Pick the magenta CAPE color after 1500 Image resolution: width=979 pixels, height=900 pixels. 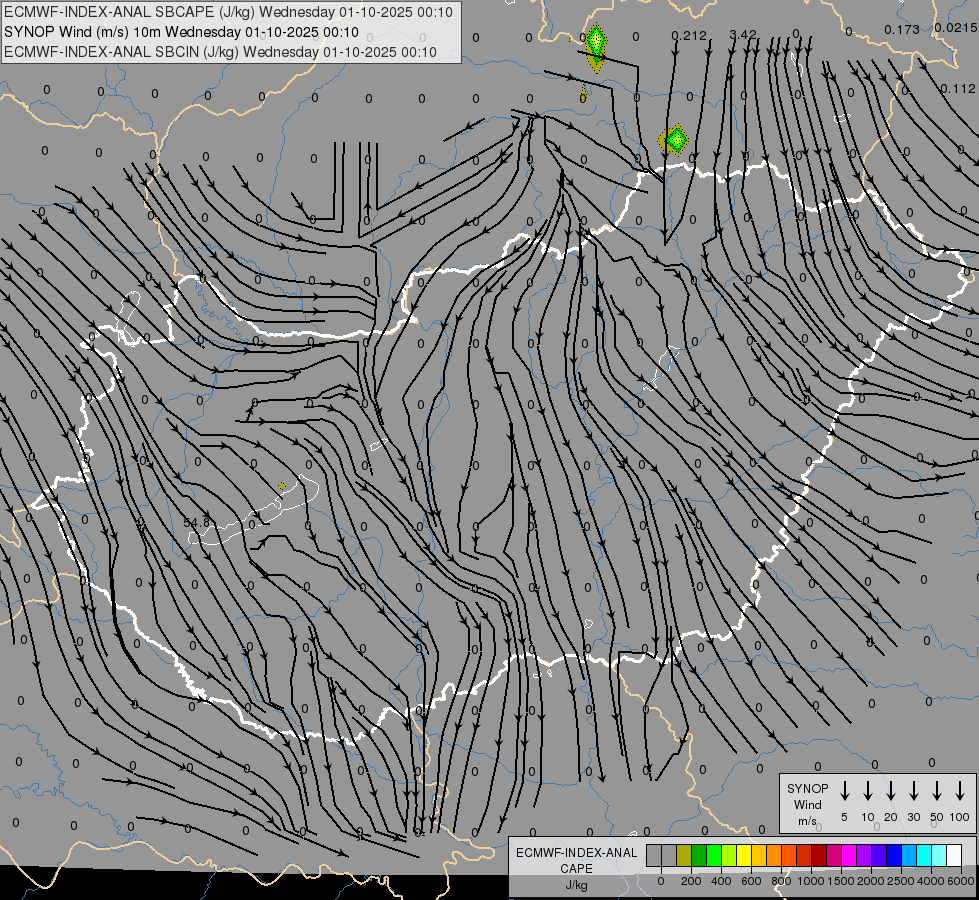point(849,855)
